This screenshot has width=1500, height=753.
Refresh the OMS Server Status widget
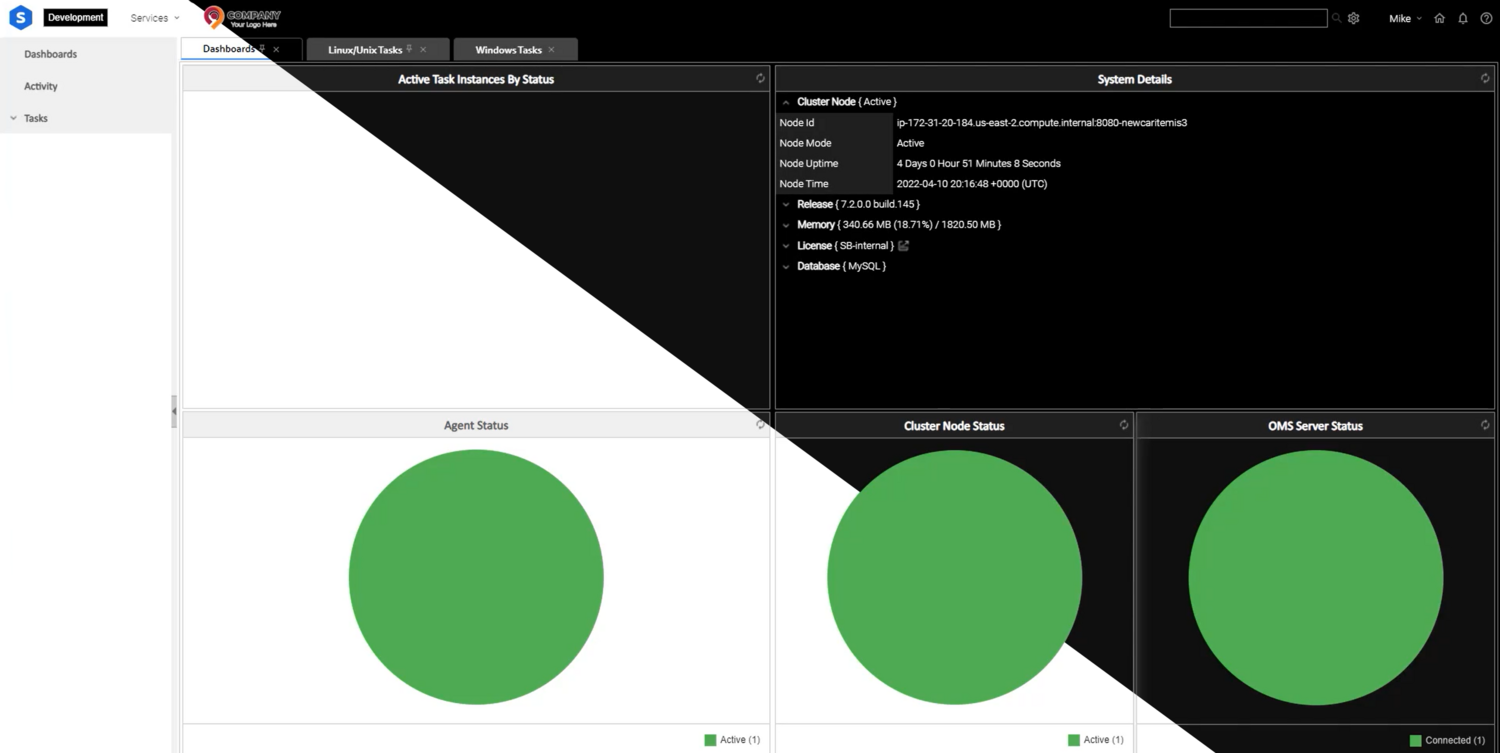[1485, 425]
